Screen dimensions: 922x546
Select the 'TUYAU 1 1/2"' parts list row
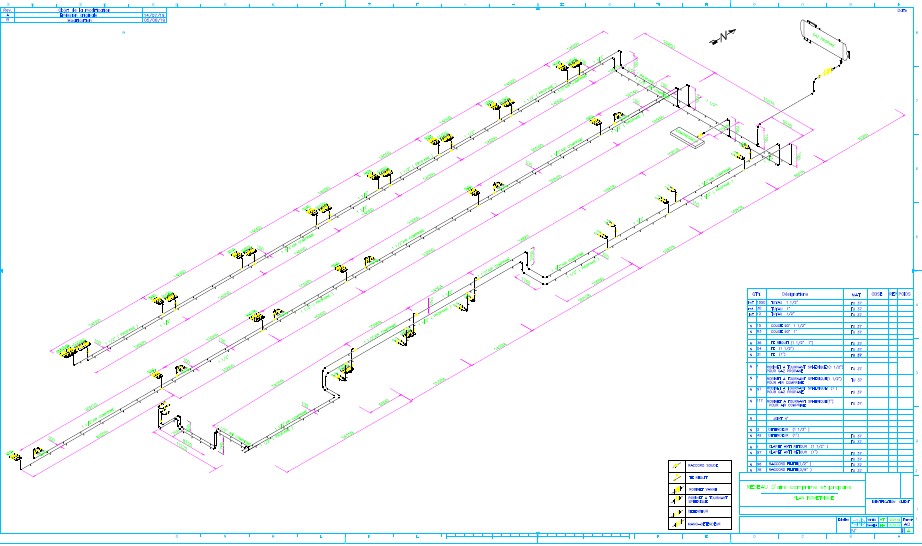(830, 303)
